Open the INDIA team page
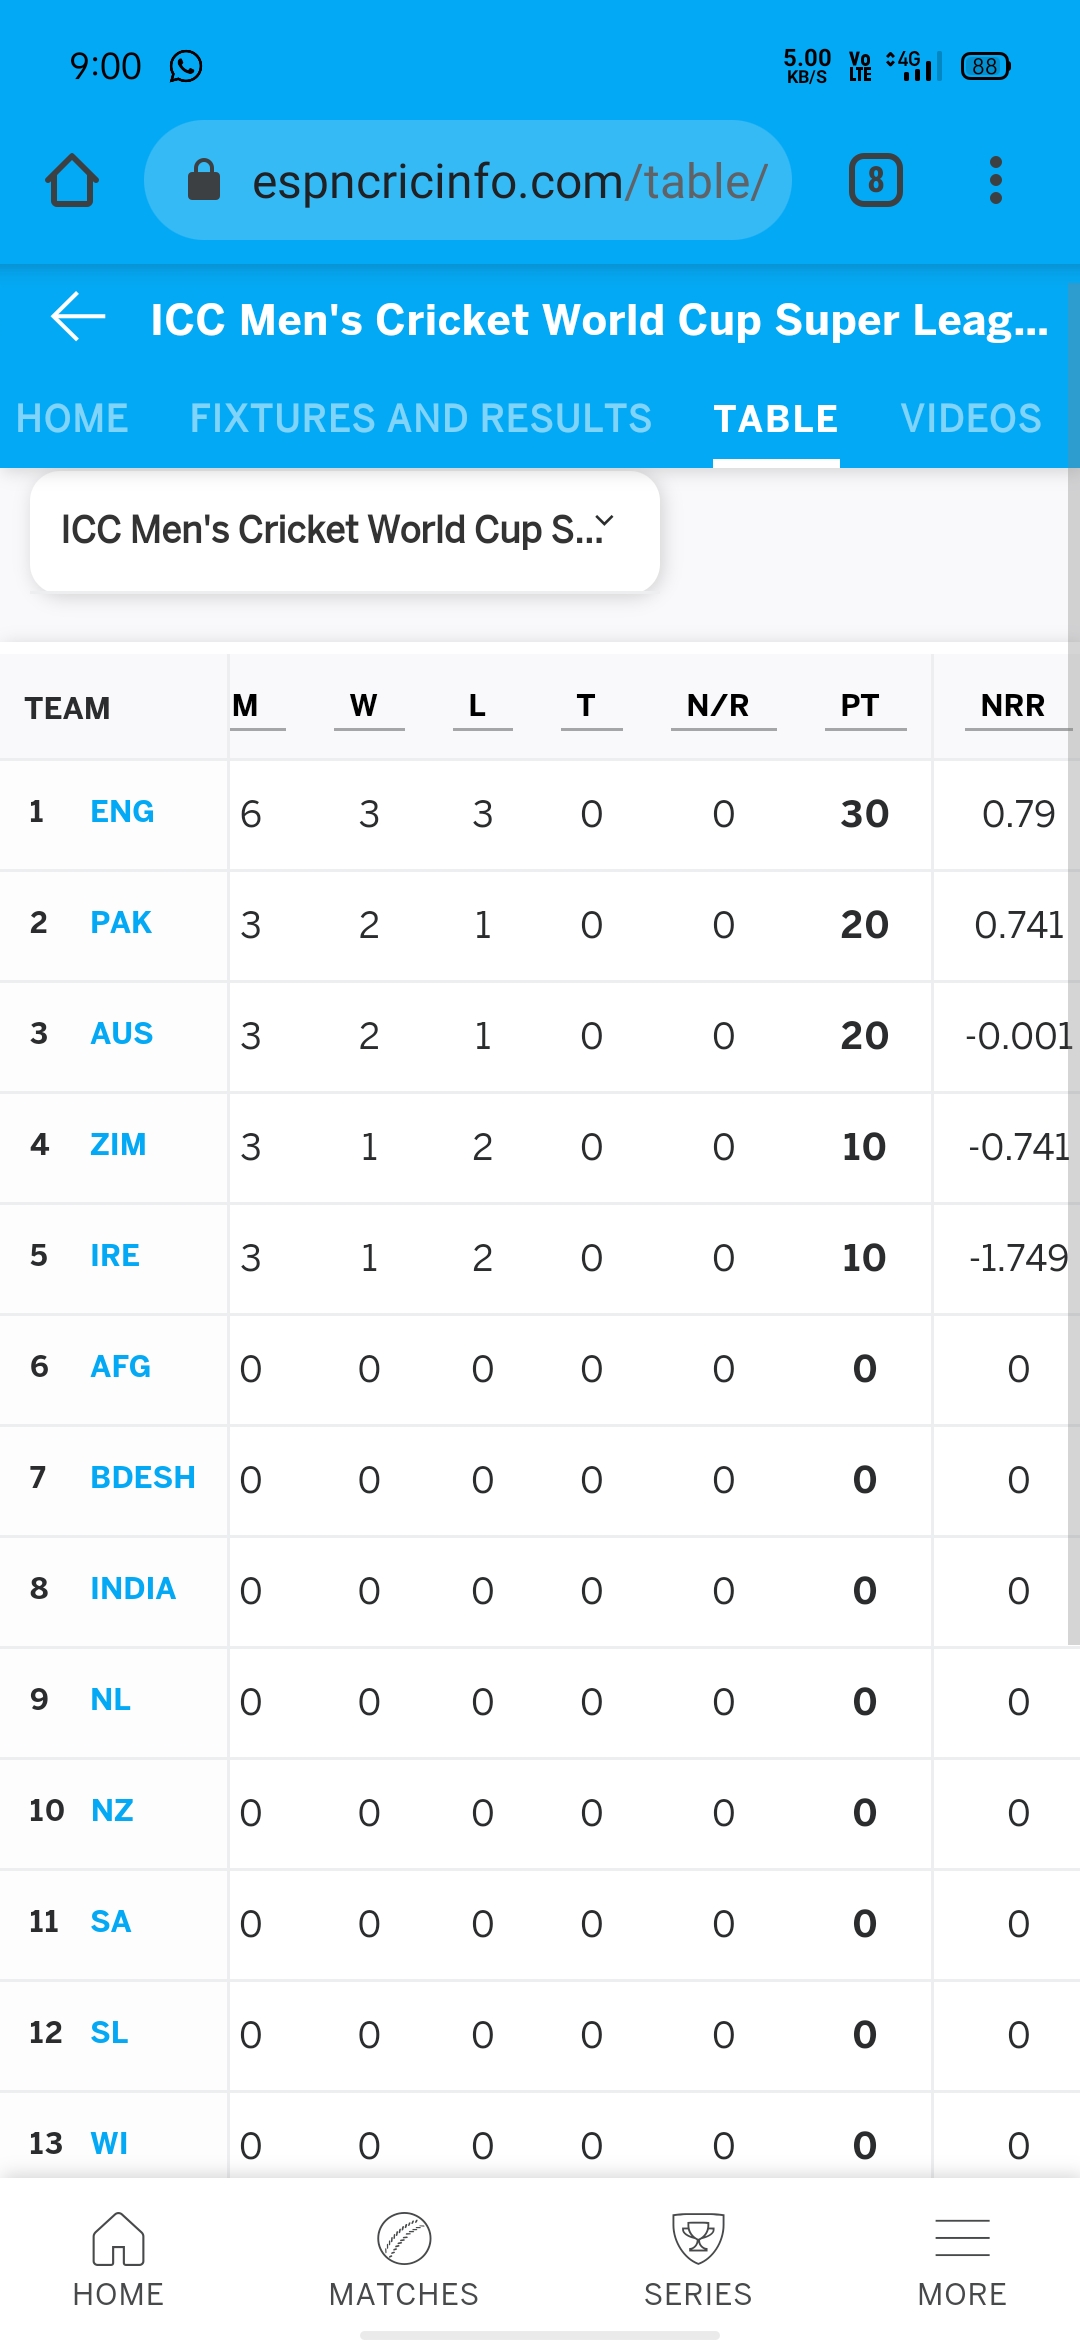The height and width of the screenshot is (2340, 1080). tap(133, 1588)
